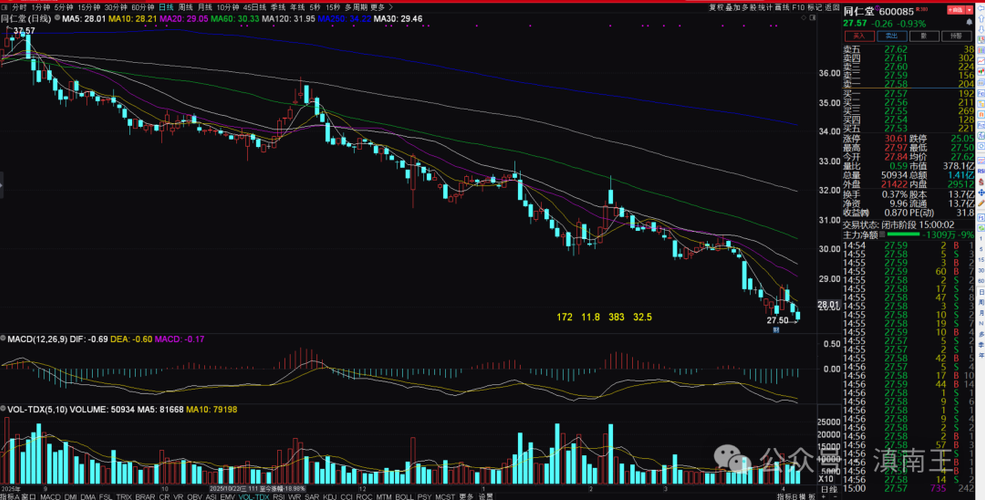The width and height of the screenshot is (985, 500).
Task: Select 季线 quarterly period
Action: [x=278, y=7]
